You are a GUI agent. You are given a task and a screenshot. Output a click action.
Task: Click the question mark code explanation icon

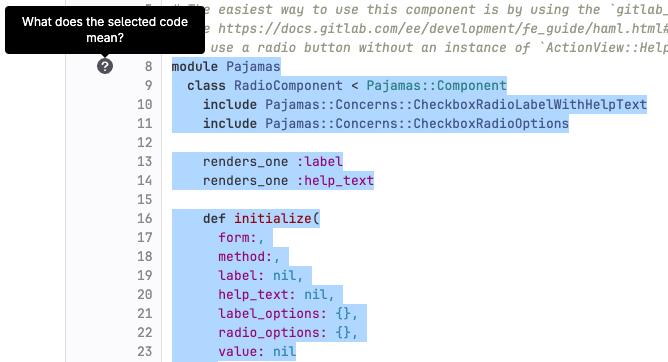click(x=105, y=66)
